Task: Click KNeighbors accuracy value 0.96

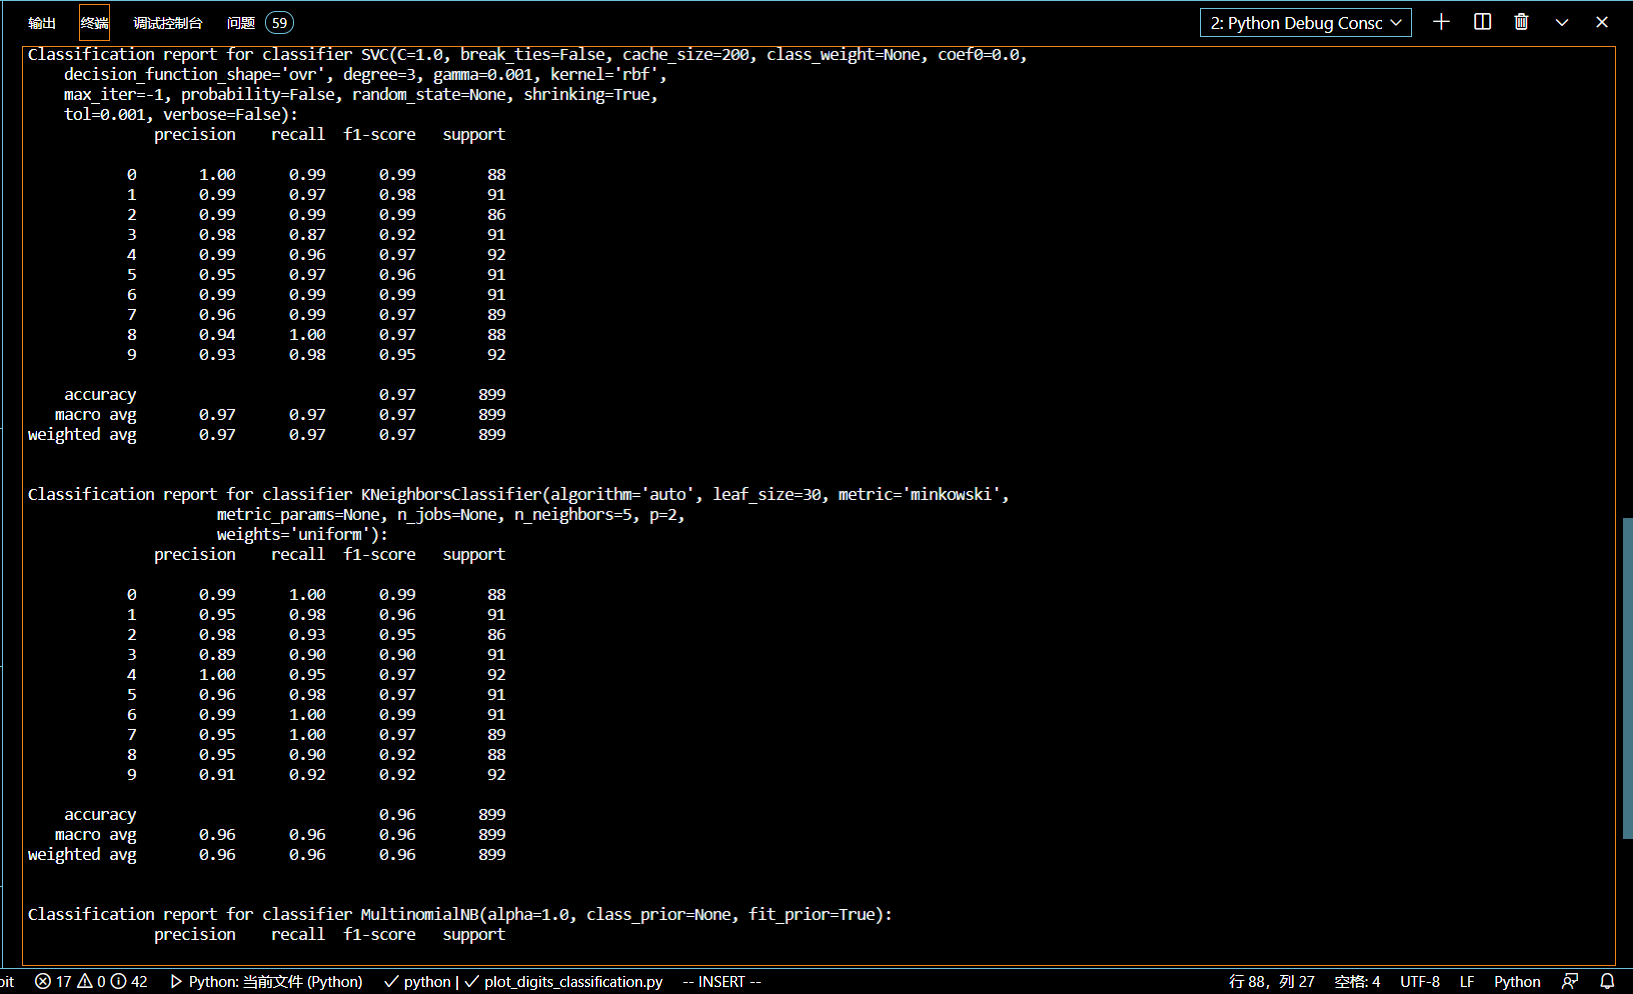Action: pos(397,815)
